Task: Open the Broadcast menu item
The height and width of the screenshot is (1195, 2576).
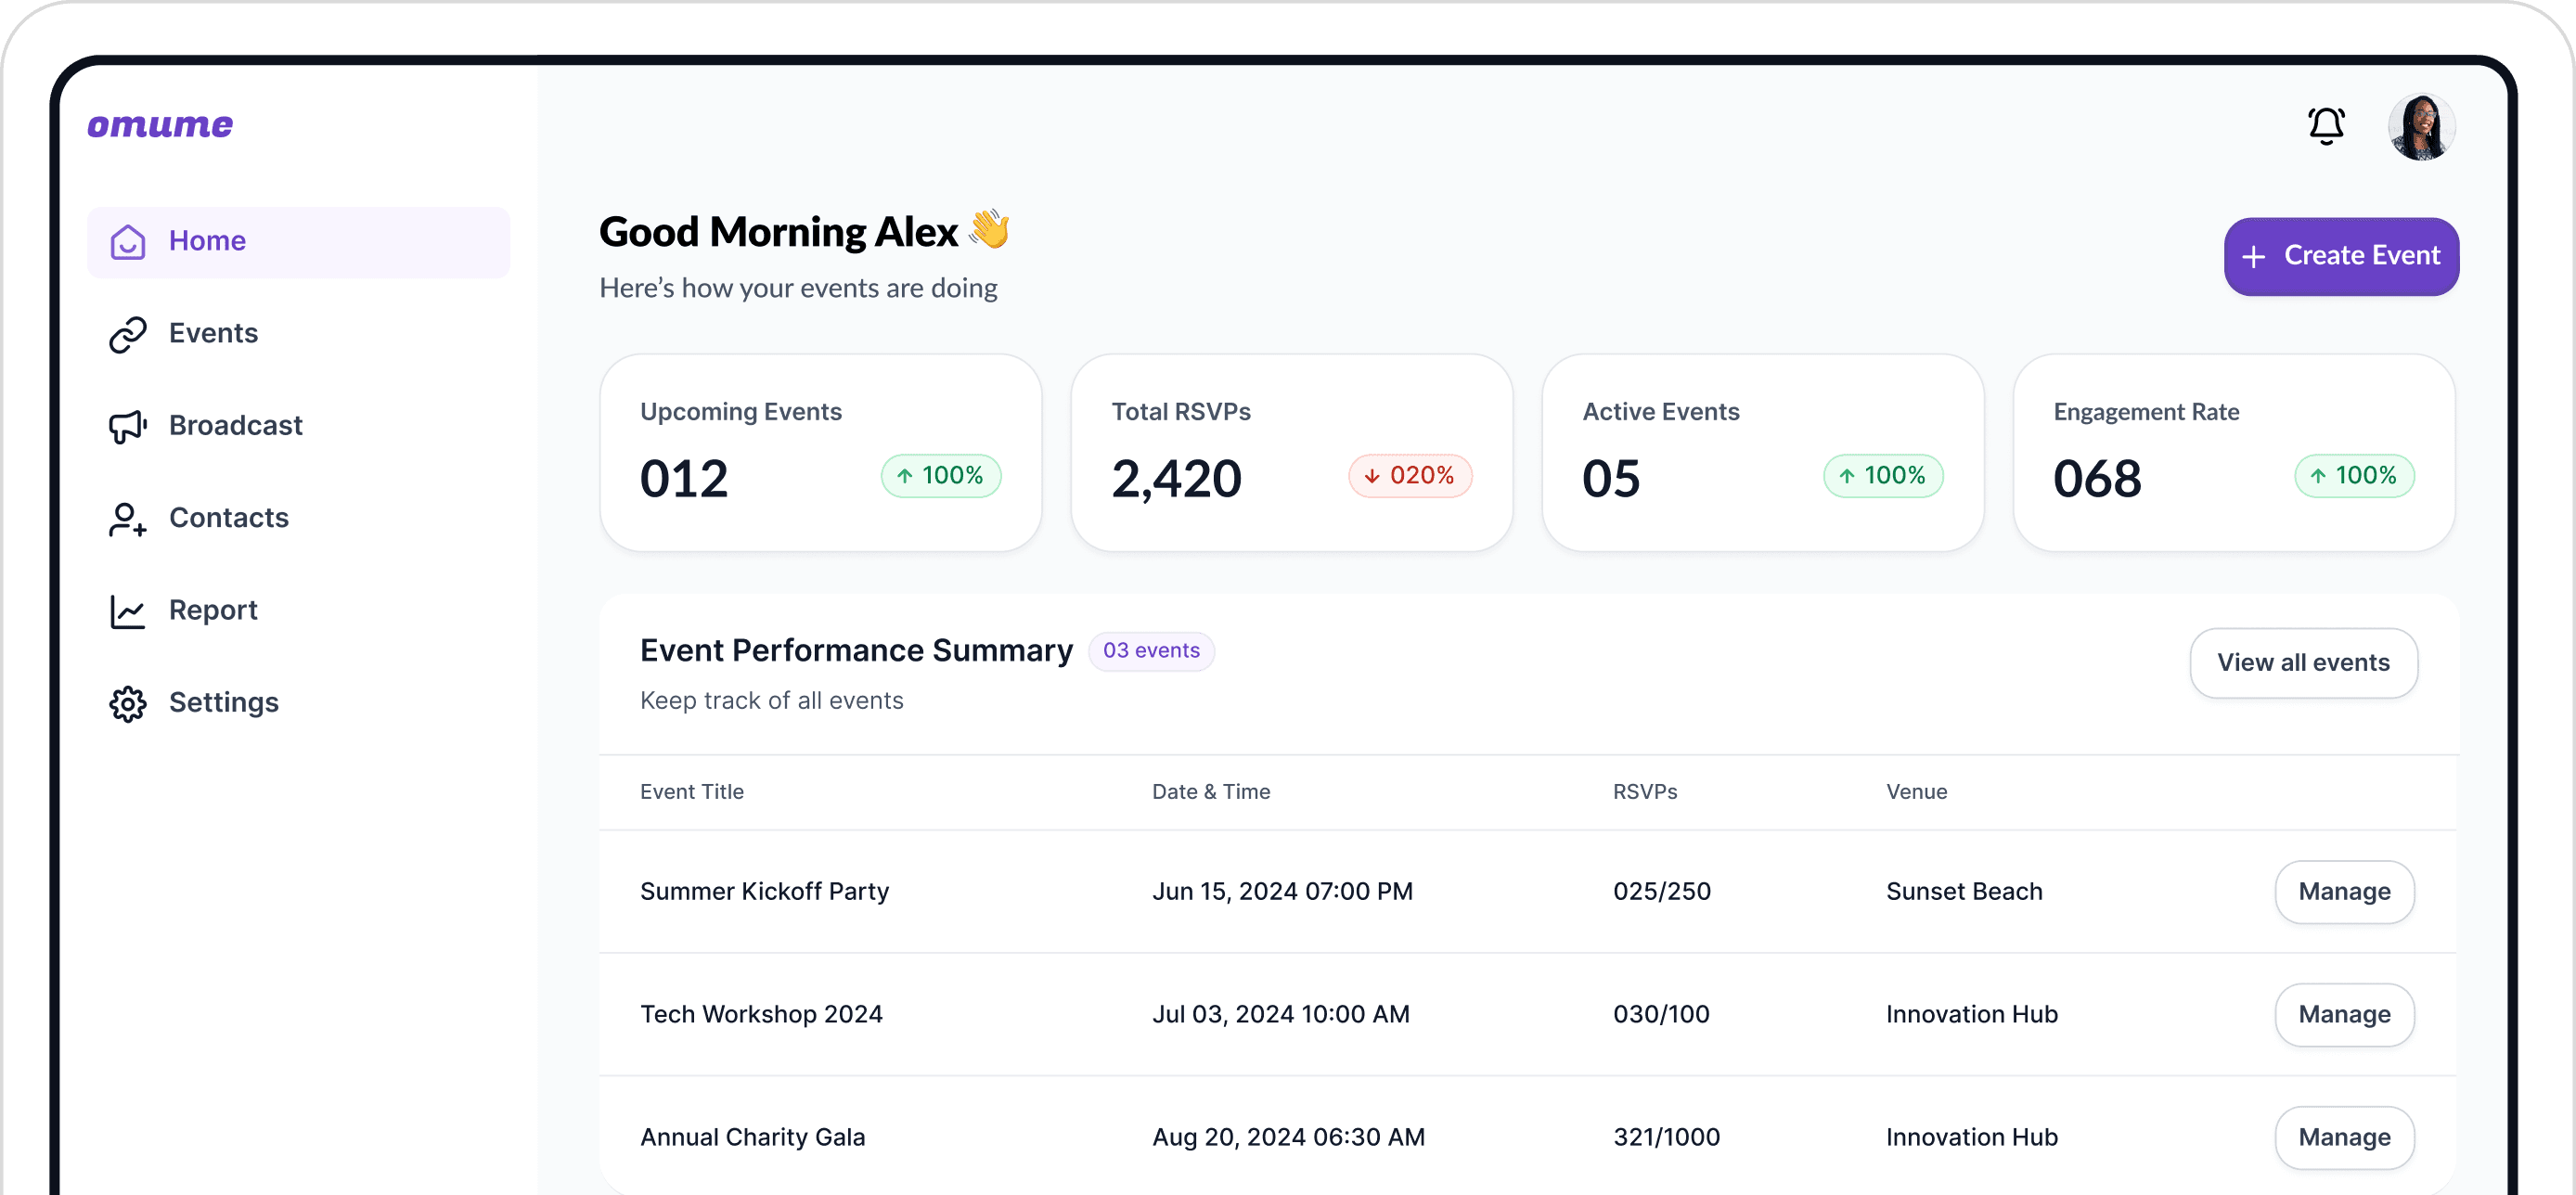Action: coord(235,426)
